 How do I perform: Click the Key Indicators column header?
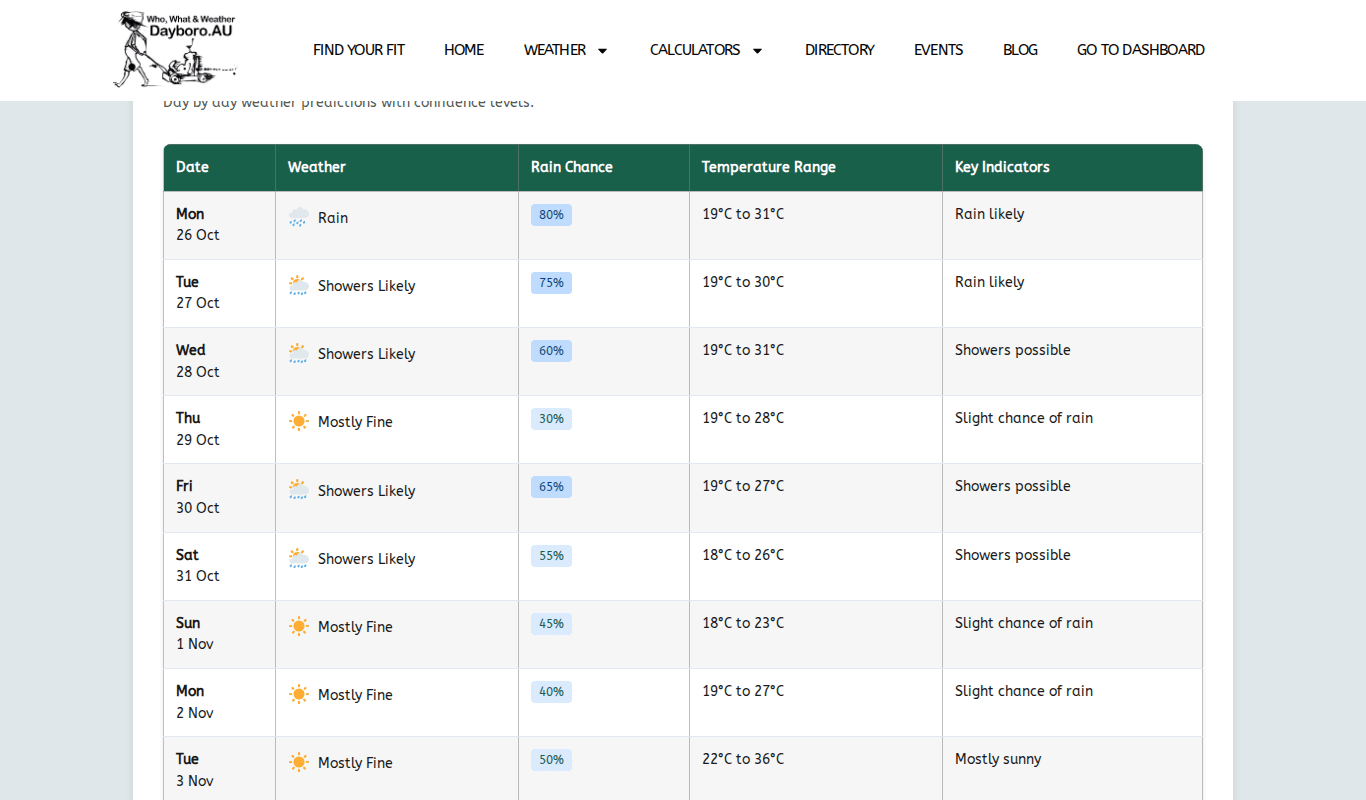[1072, 167]
